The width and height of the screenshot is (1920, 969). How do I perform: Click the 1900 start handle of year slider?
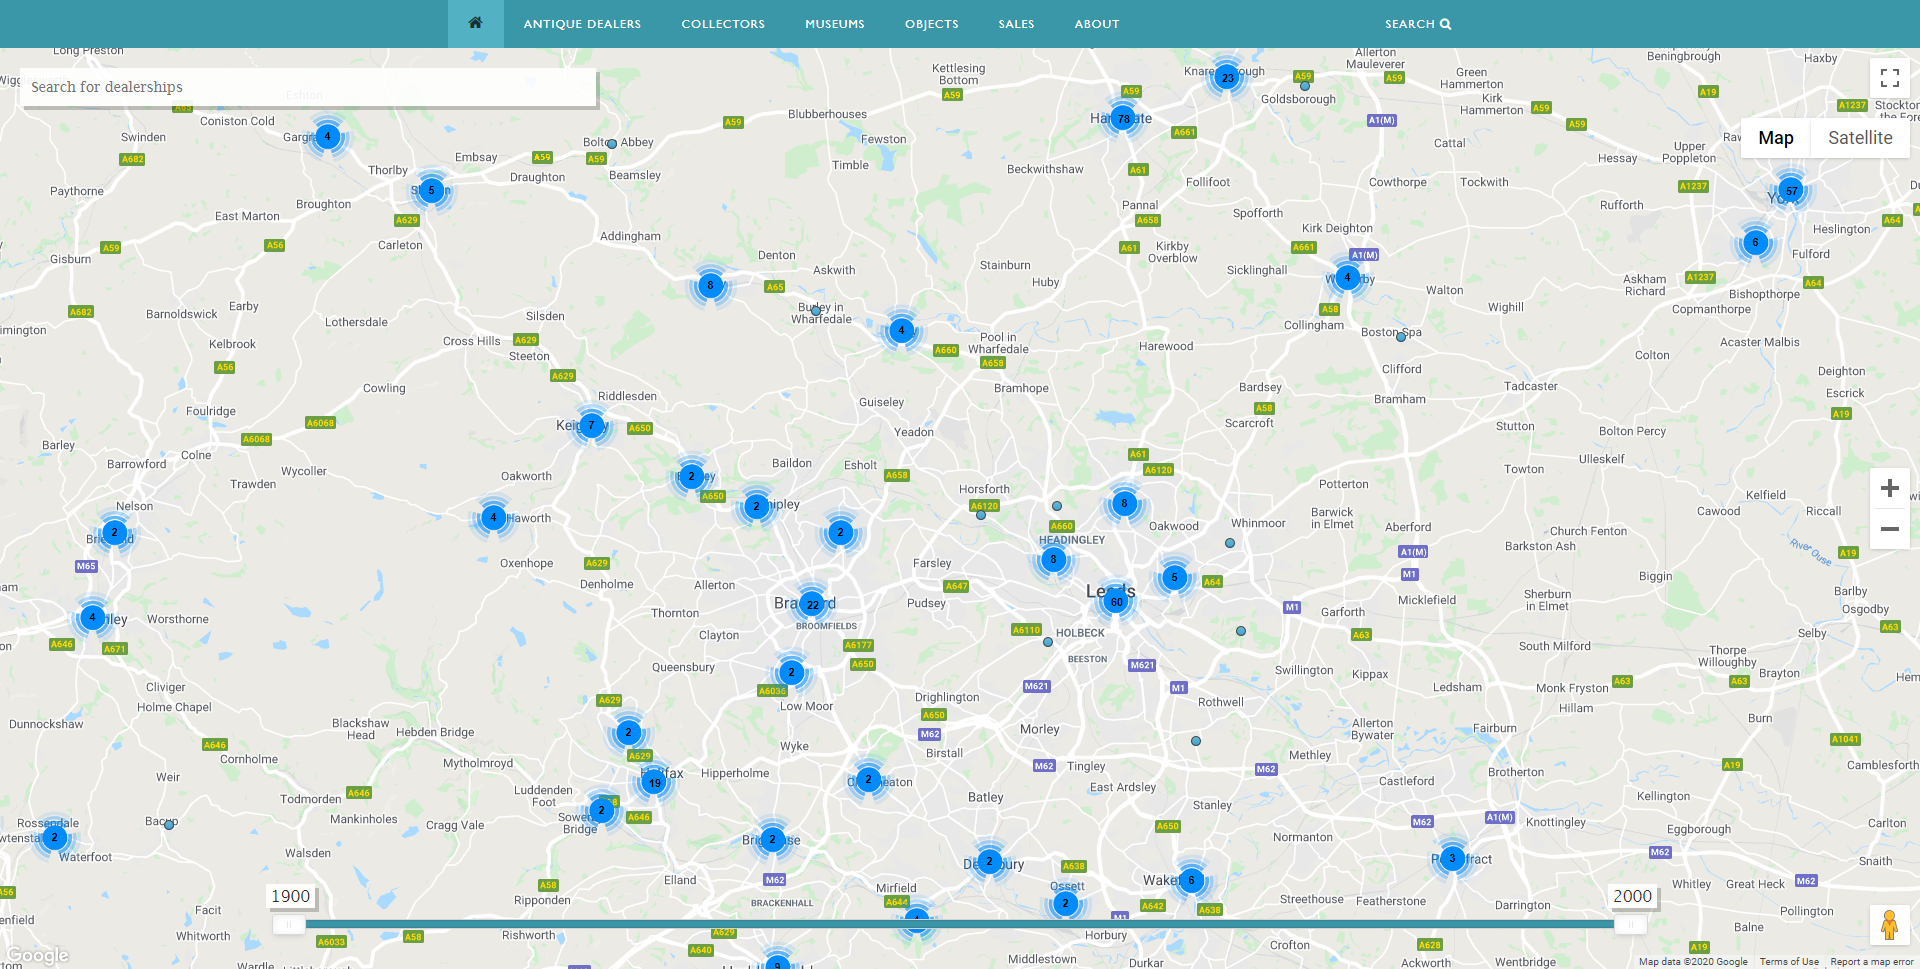pos(289,925)
